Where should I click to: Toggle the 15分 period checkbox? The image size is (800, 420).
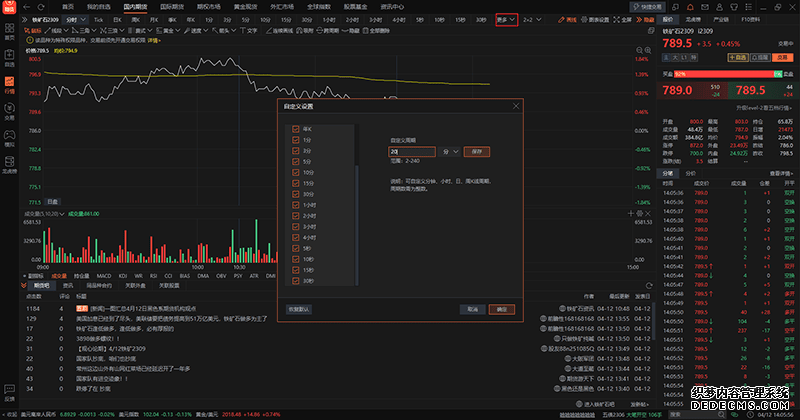[295, 183]
